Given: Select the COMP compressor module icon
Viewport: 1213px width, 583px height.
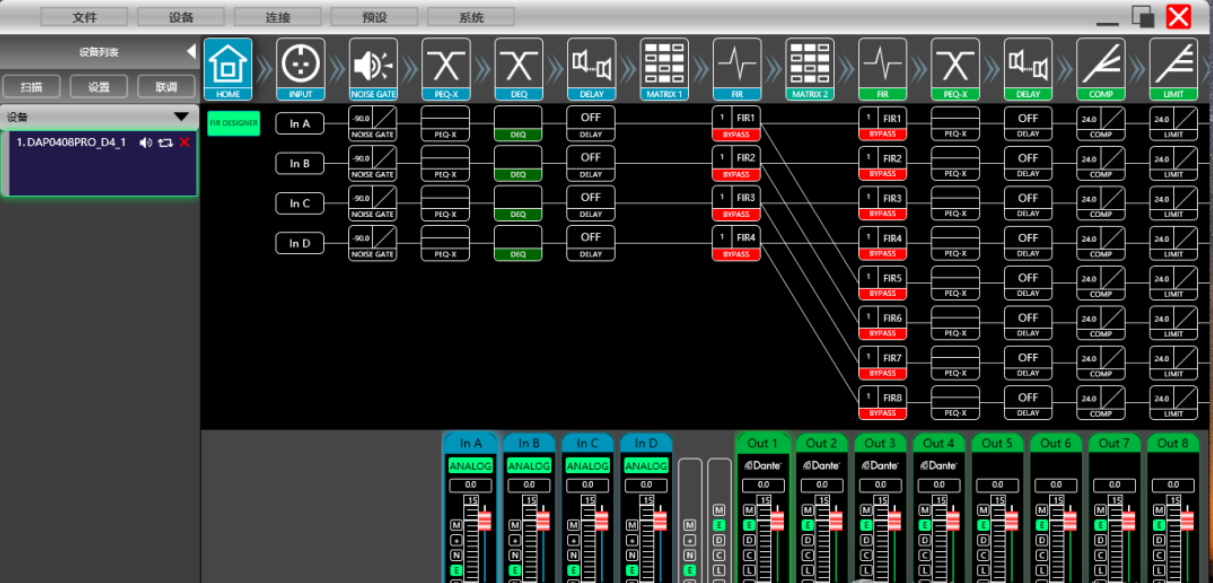Looking at the screenshot, I should tap(1101, 66).
